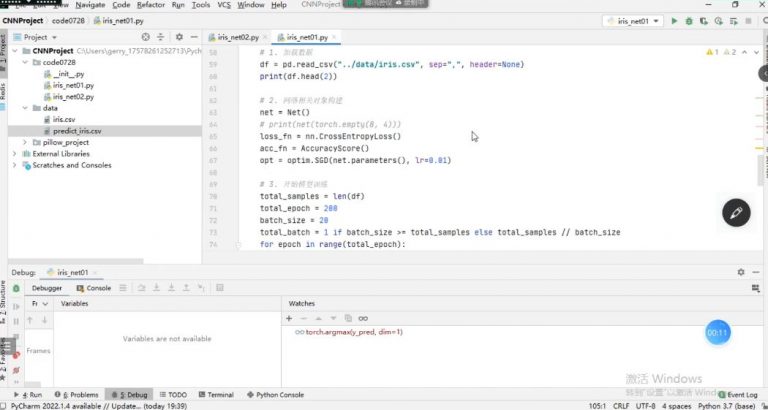This screenshot has width=768, height=410.
Task: Click the floating pen edit button
Action: 736,212
